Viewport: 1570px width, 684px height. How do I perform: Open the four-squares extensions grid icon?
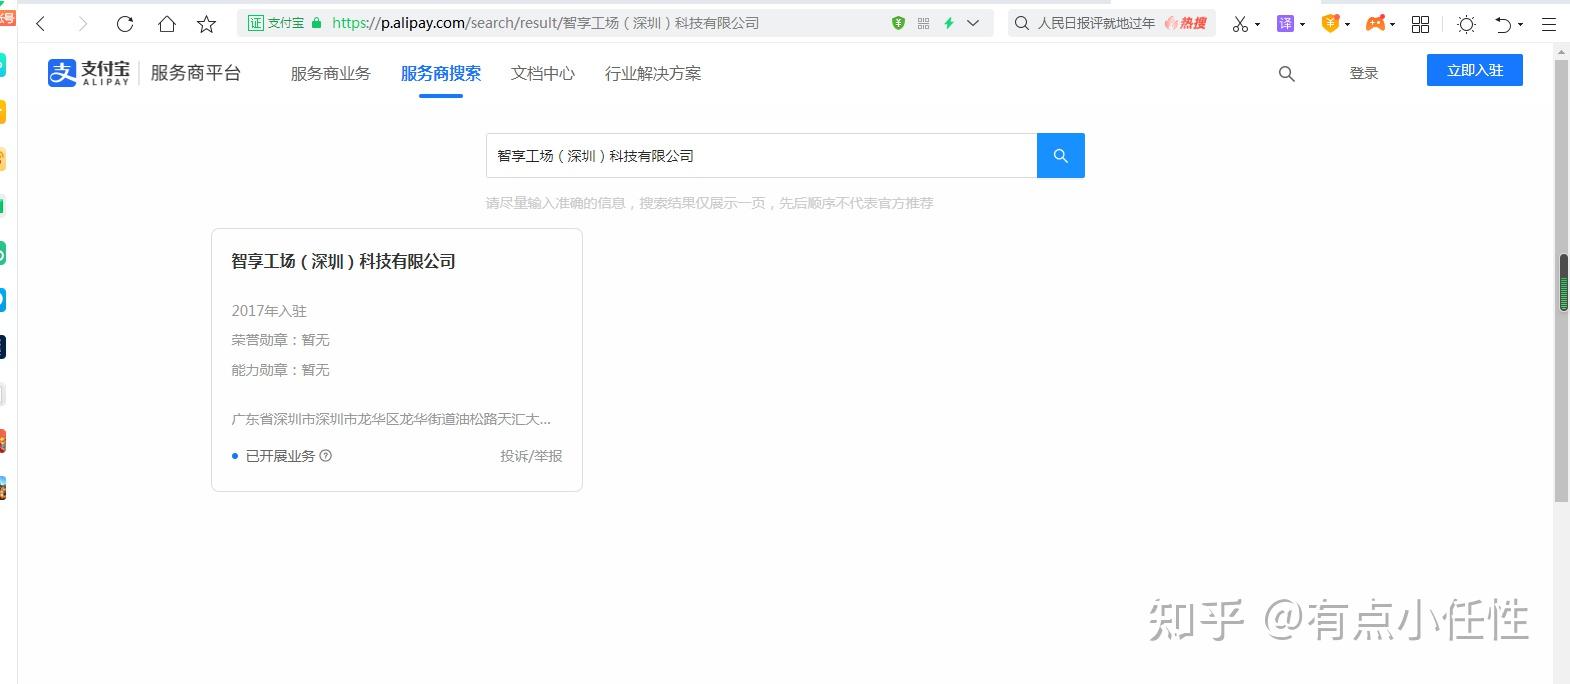(x=1420, y=24)
